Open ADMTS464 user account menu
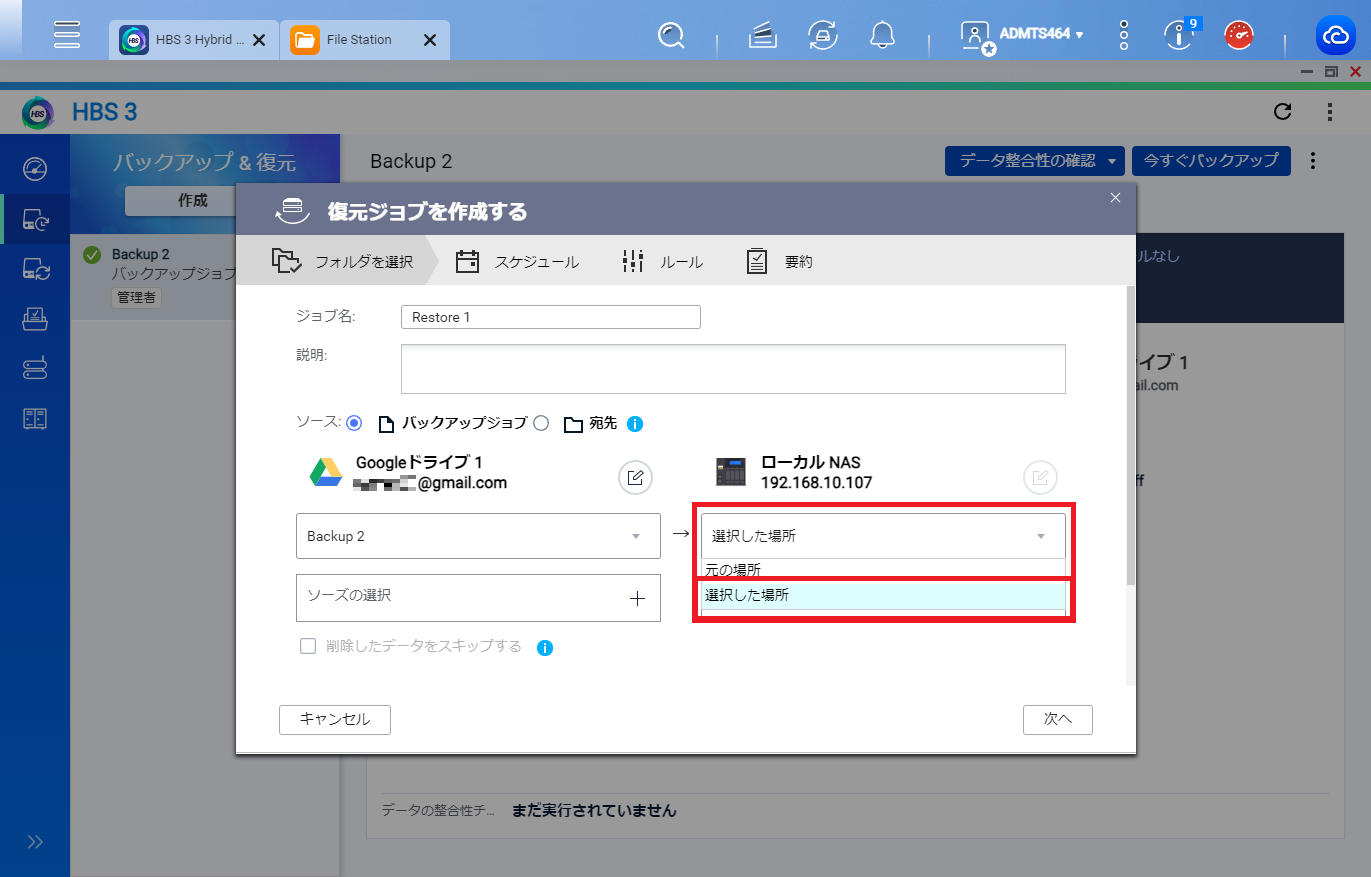This screenshot has width=1371, height=877. 1022,34
